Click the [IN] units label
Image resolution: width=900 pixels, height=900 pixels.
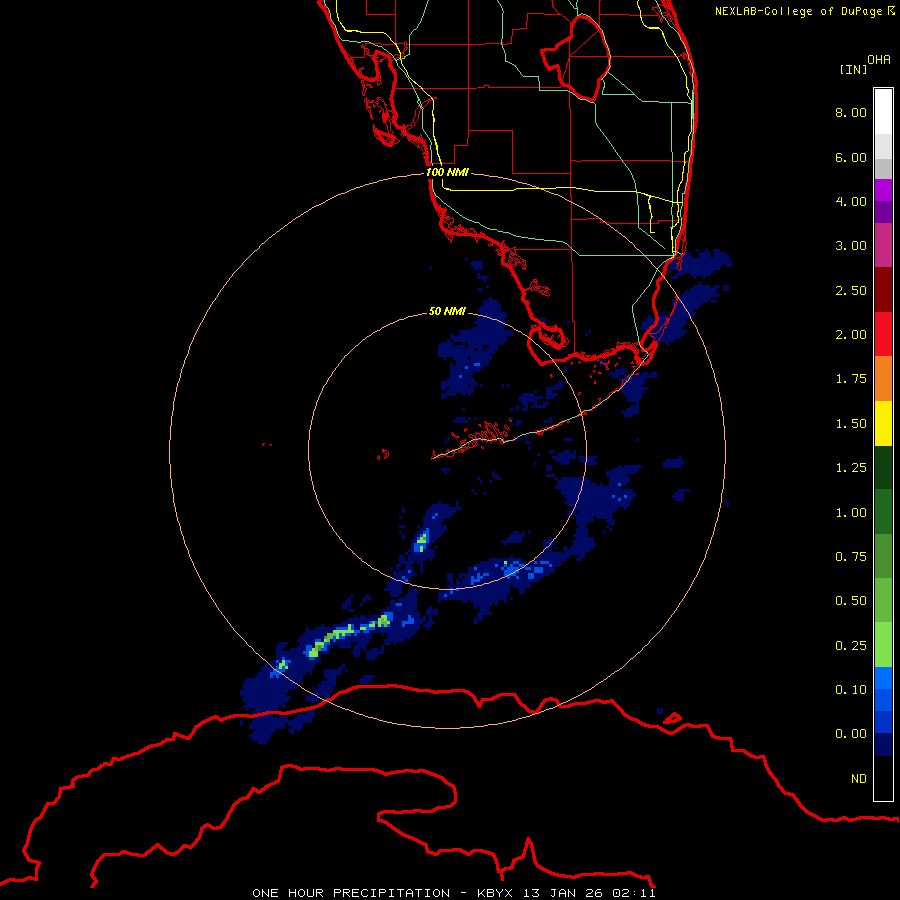(x=853, y=69)
